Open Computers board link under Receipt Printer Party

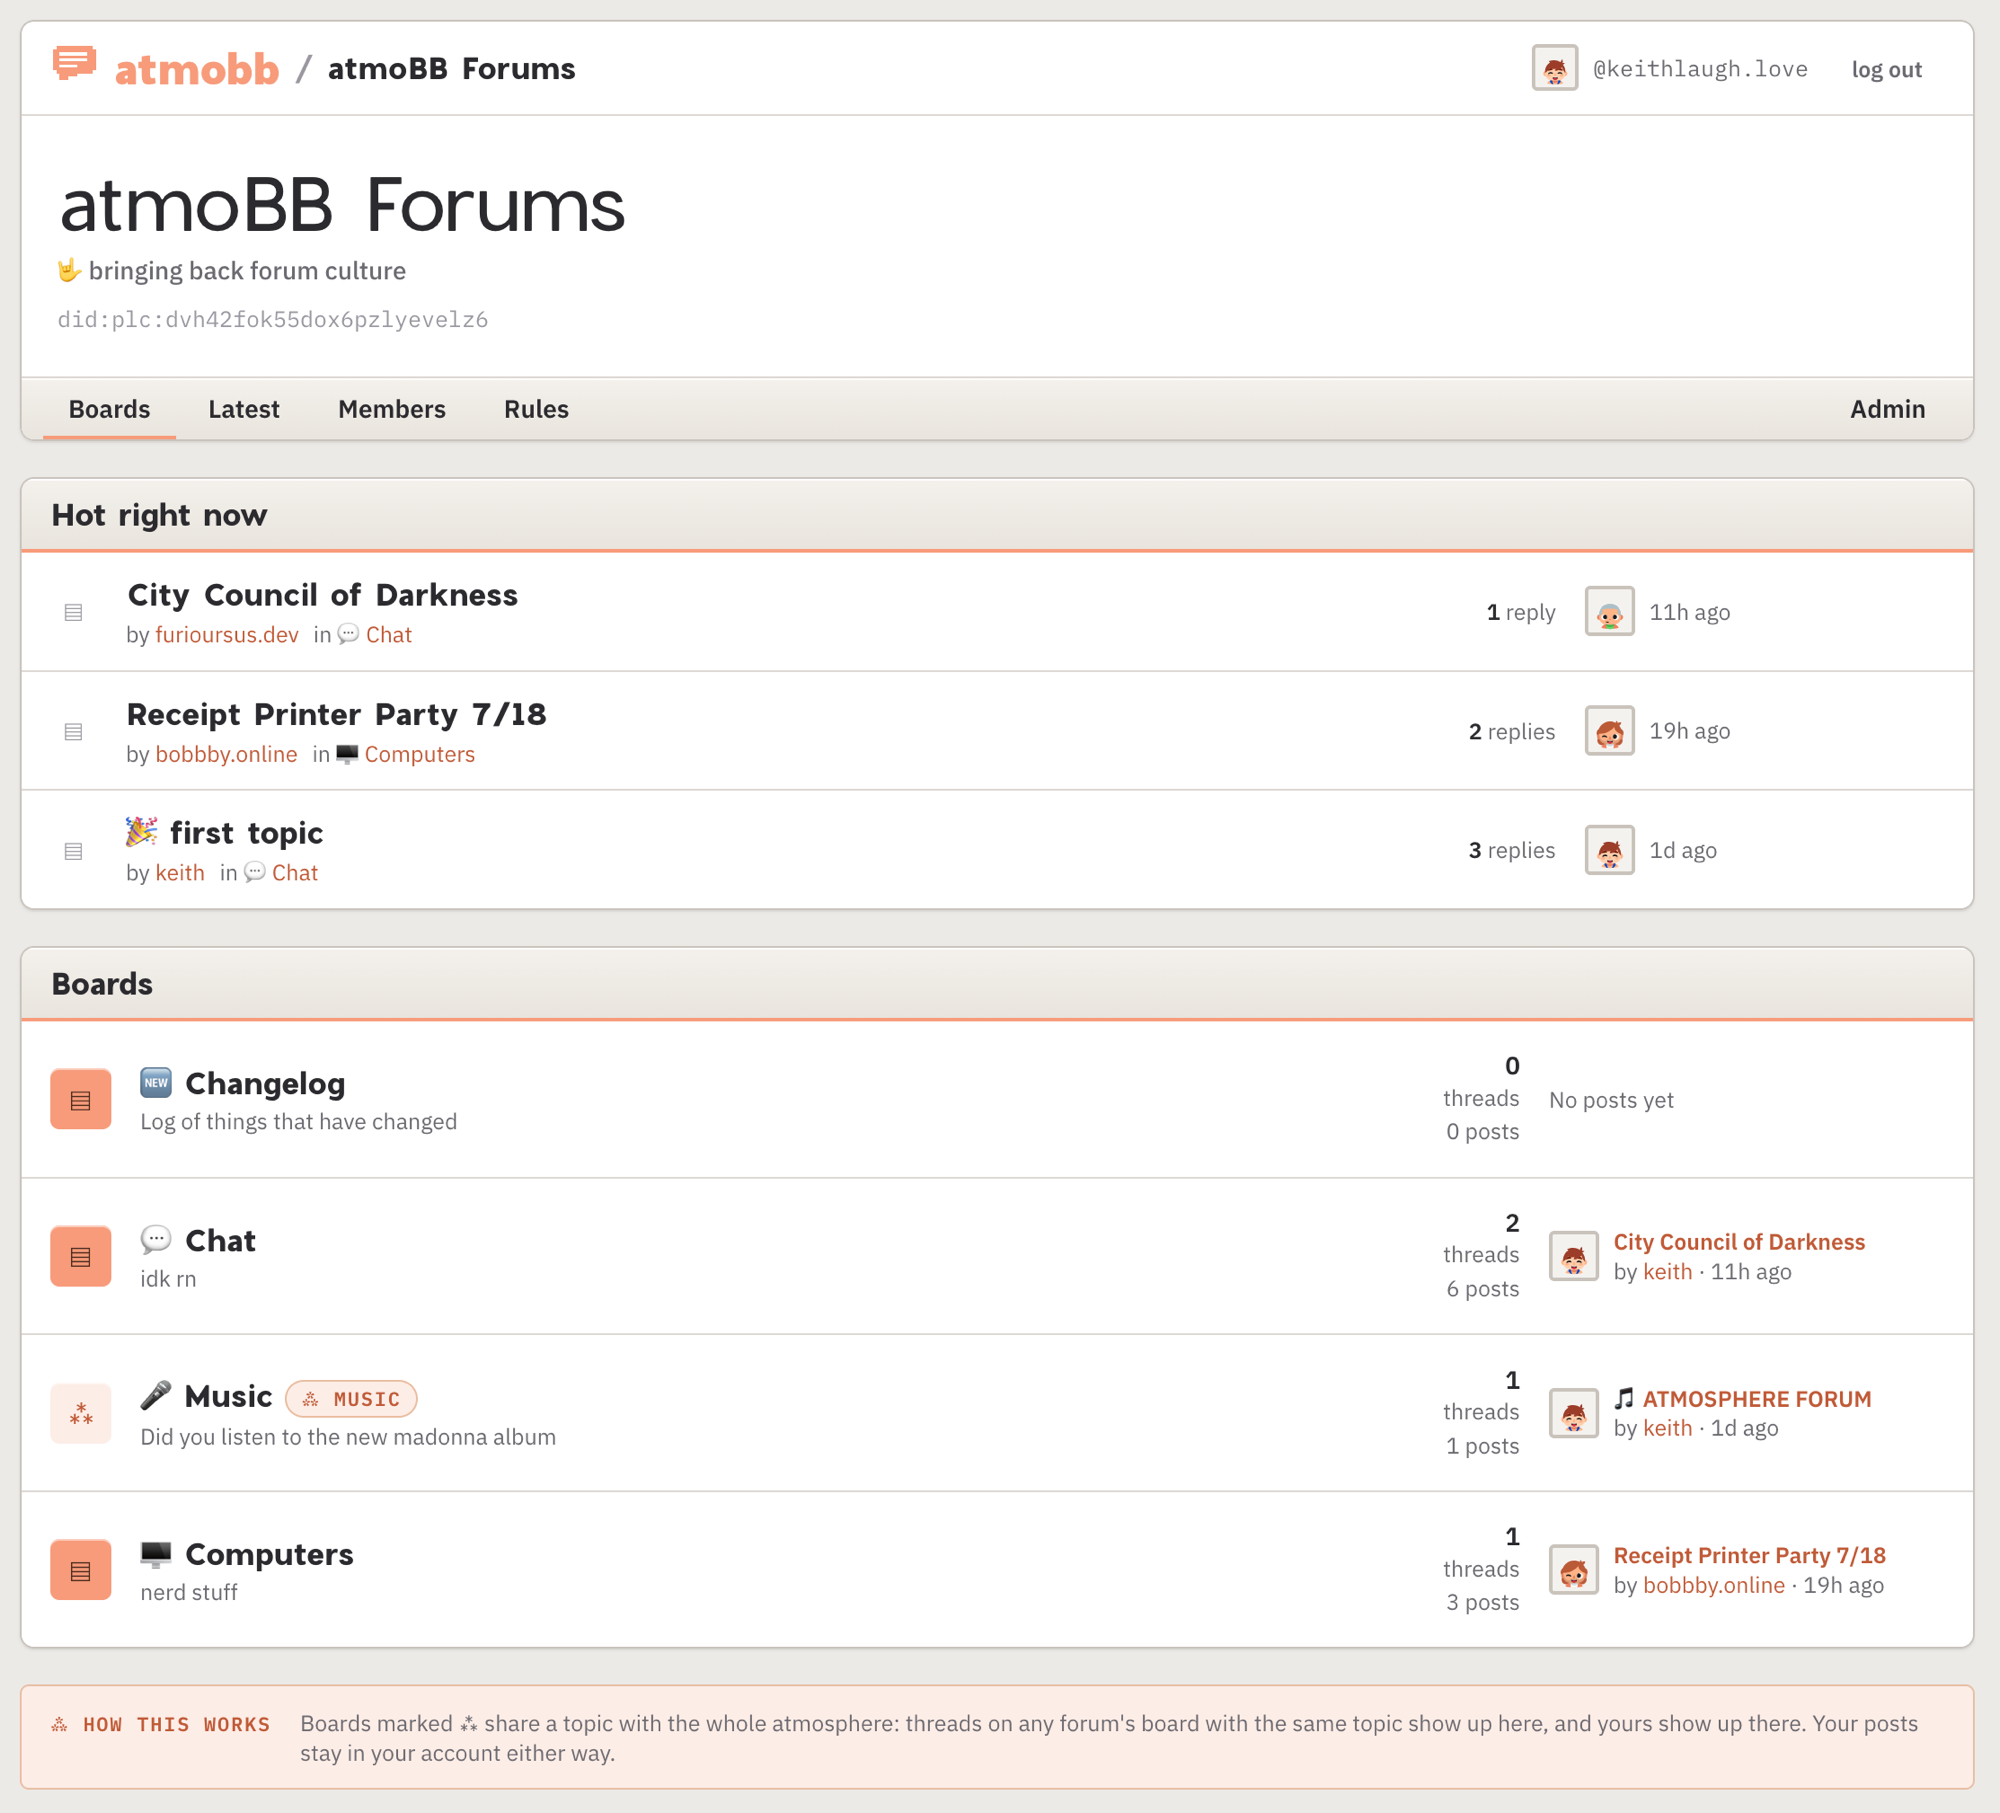(x=419, y=754)
